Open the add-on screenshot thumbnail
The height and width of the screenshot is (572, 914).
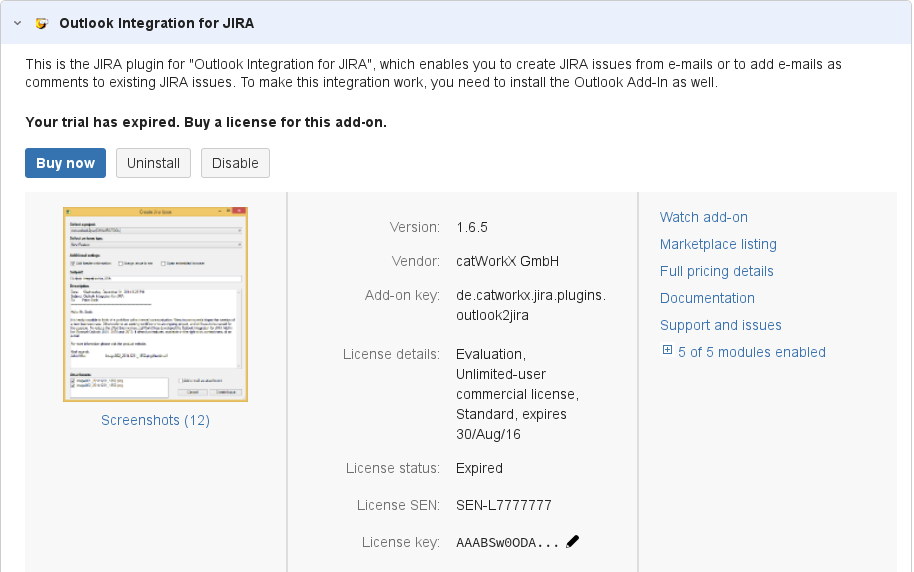point(155,304)
